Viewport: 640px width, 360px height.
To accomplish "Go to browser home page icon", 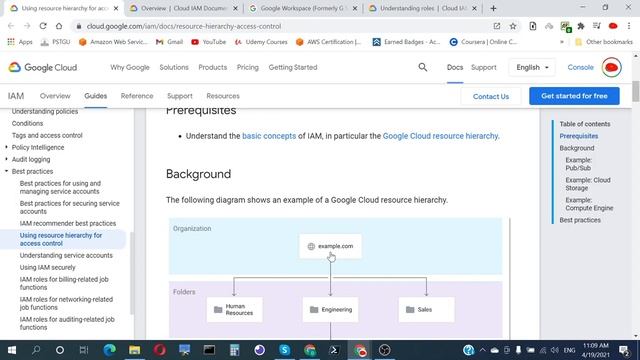I will [59, 26].
